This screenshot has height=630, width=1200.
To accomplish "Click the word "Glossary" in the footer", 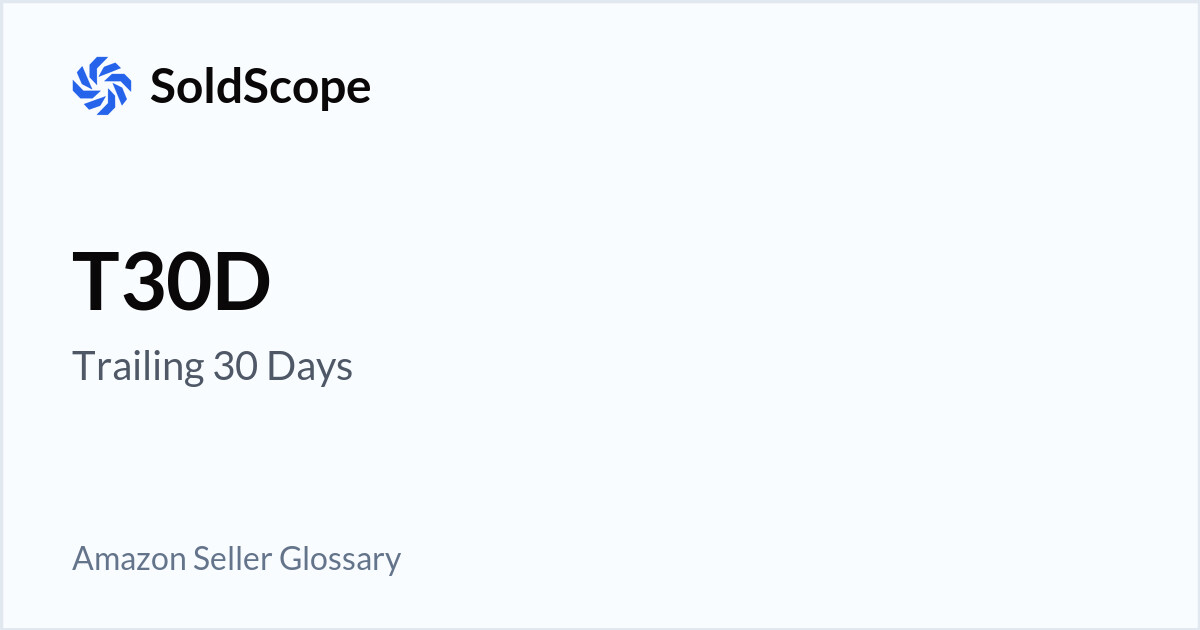I will tap(340, 558).
